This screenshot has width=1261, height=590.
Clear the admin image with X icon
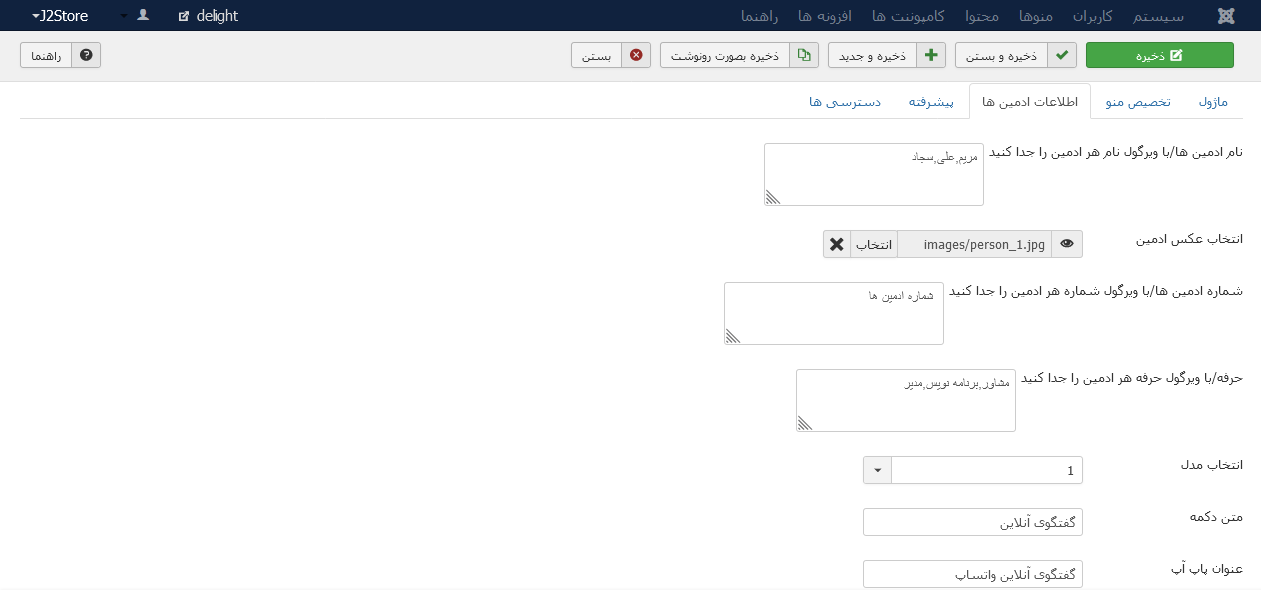coord(837,244)
